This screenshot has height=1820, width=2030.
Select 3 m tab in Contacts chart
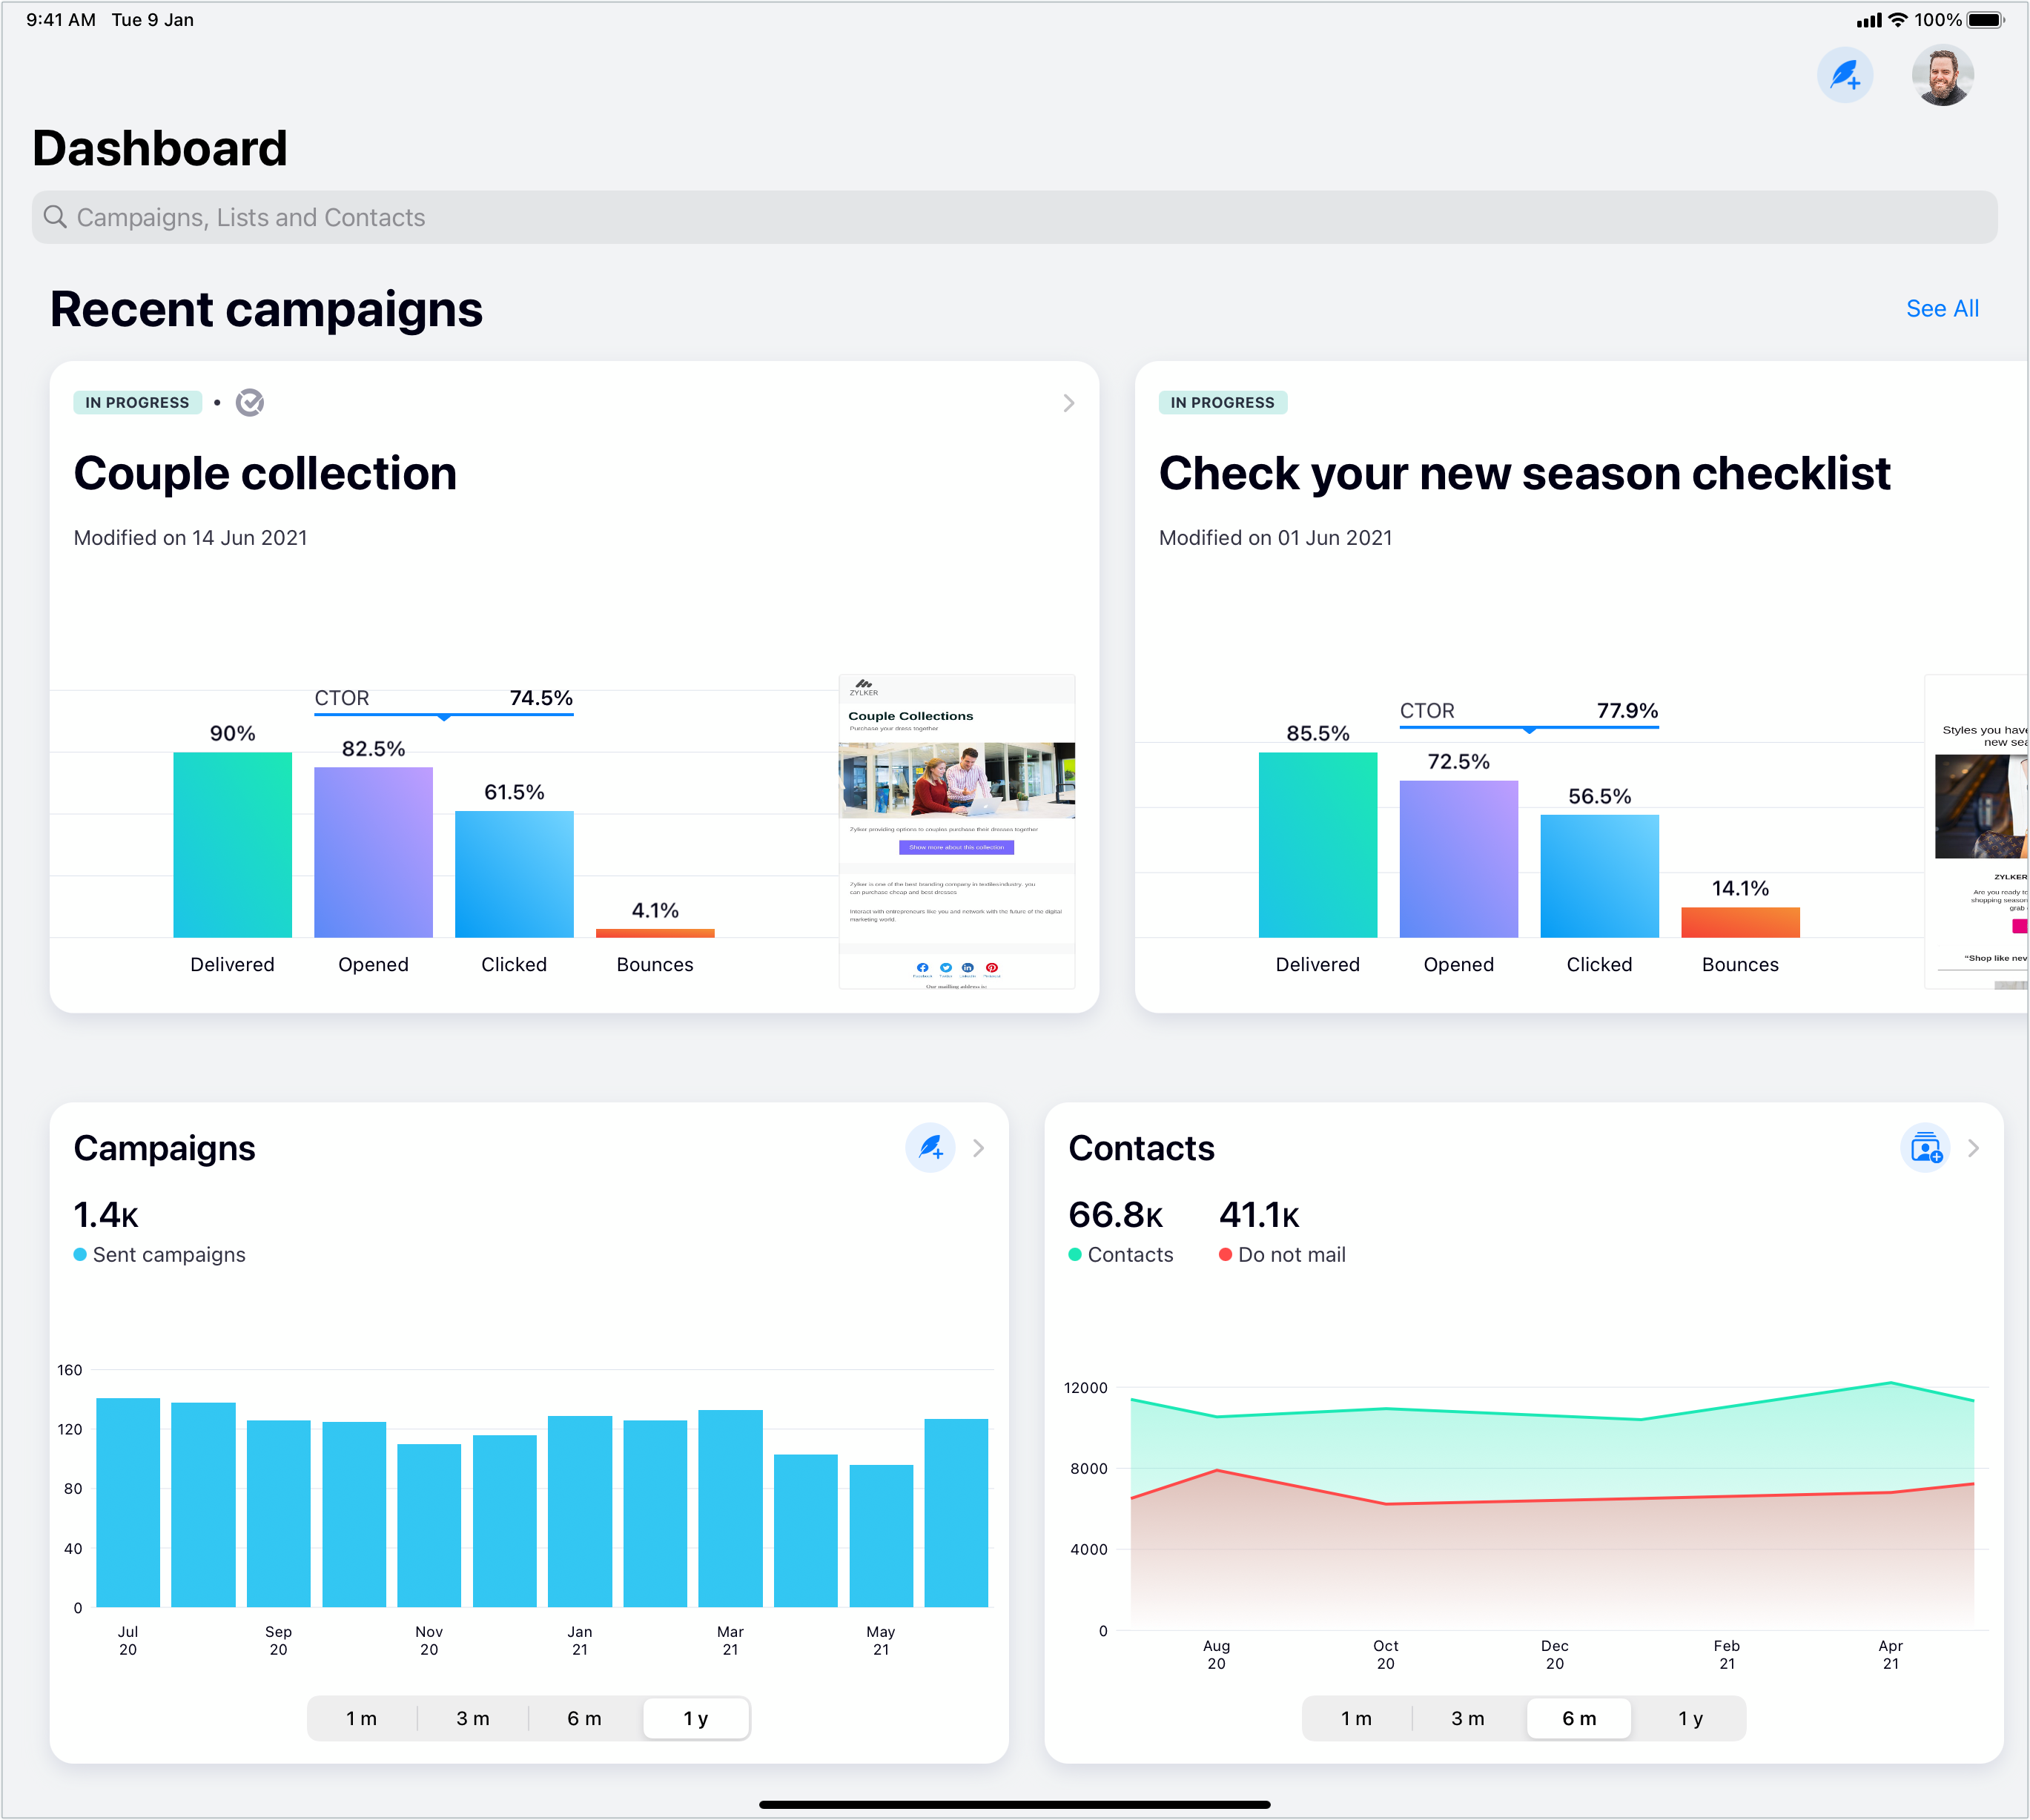click(x=1467, y=1718)
